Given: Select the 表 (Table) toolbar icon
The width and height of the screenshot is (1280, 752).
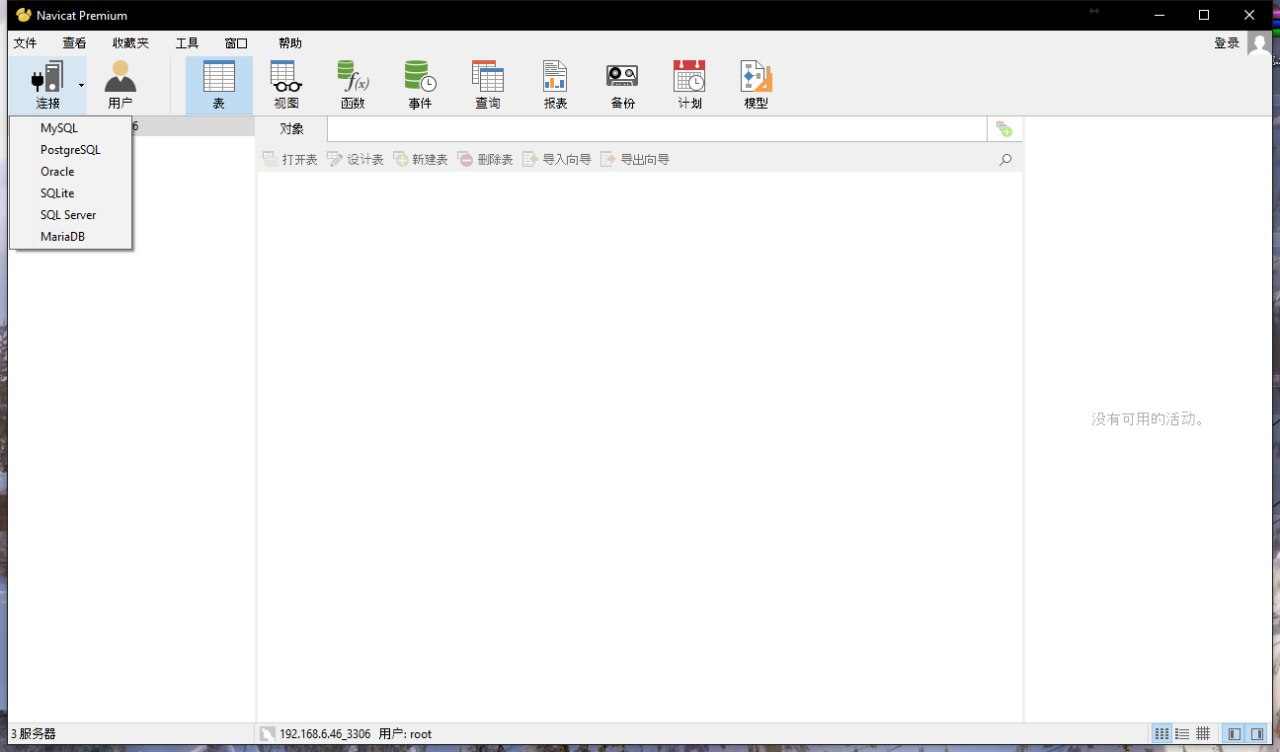Looking at the screenshot, I should [219, 77].
